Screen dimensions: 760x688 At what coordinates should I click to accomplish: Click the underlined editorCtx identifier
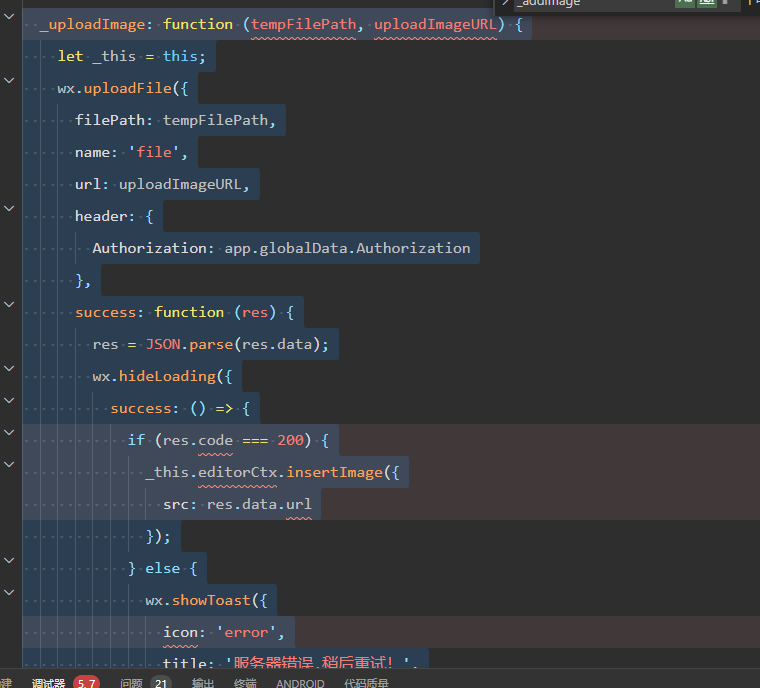click(x=238, y=472)
